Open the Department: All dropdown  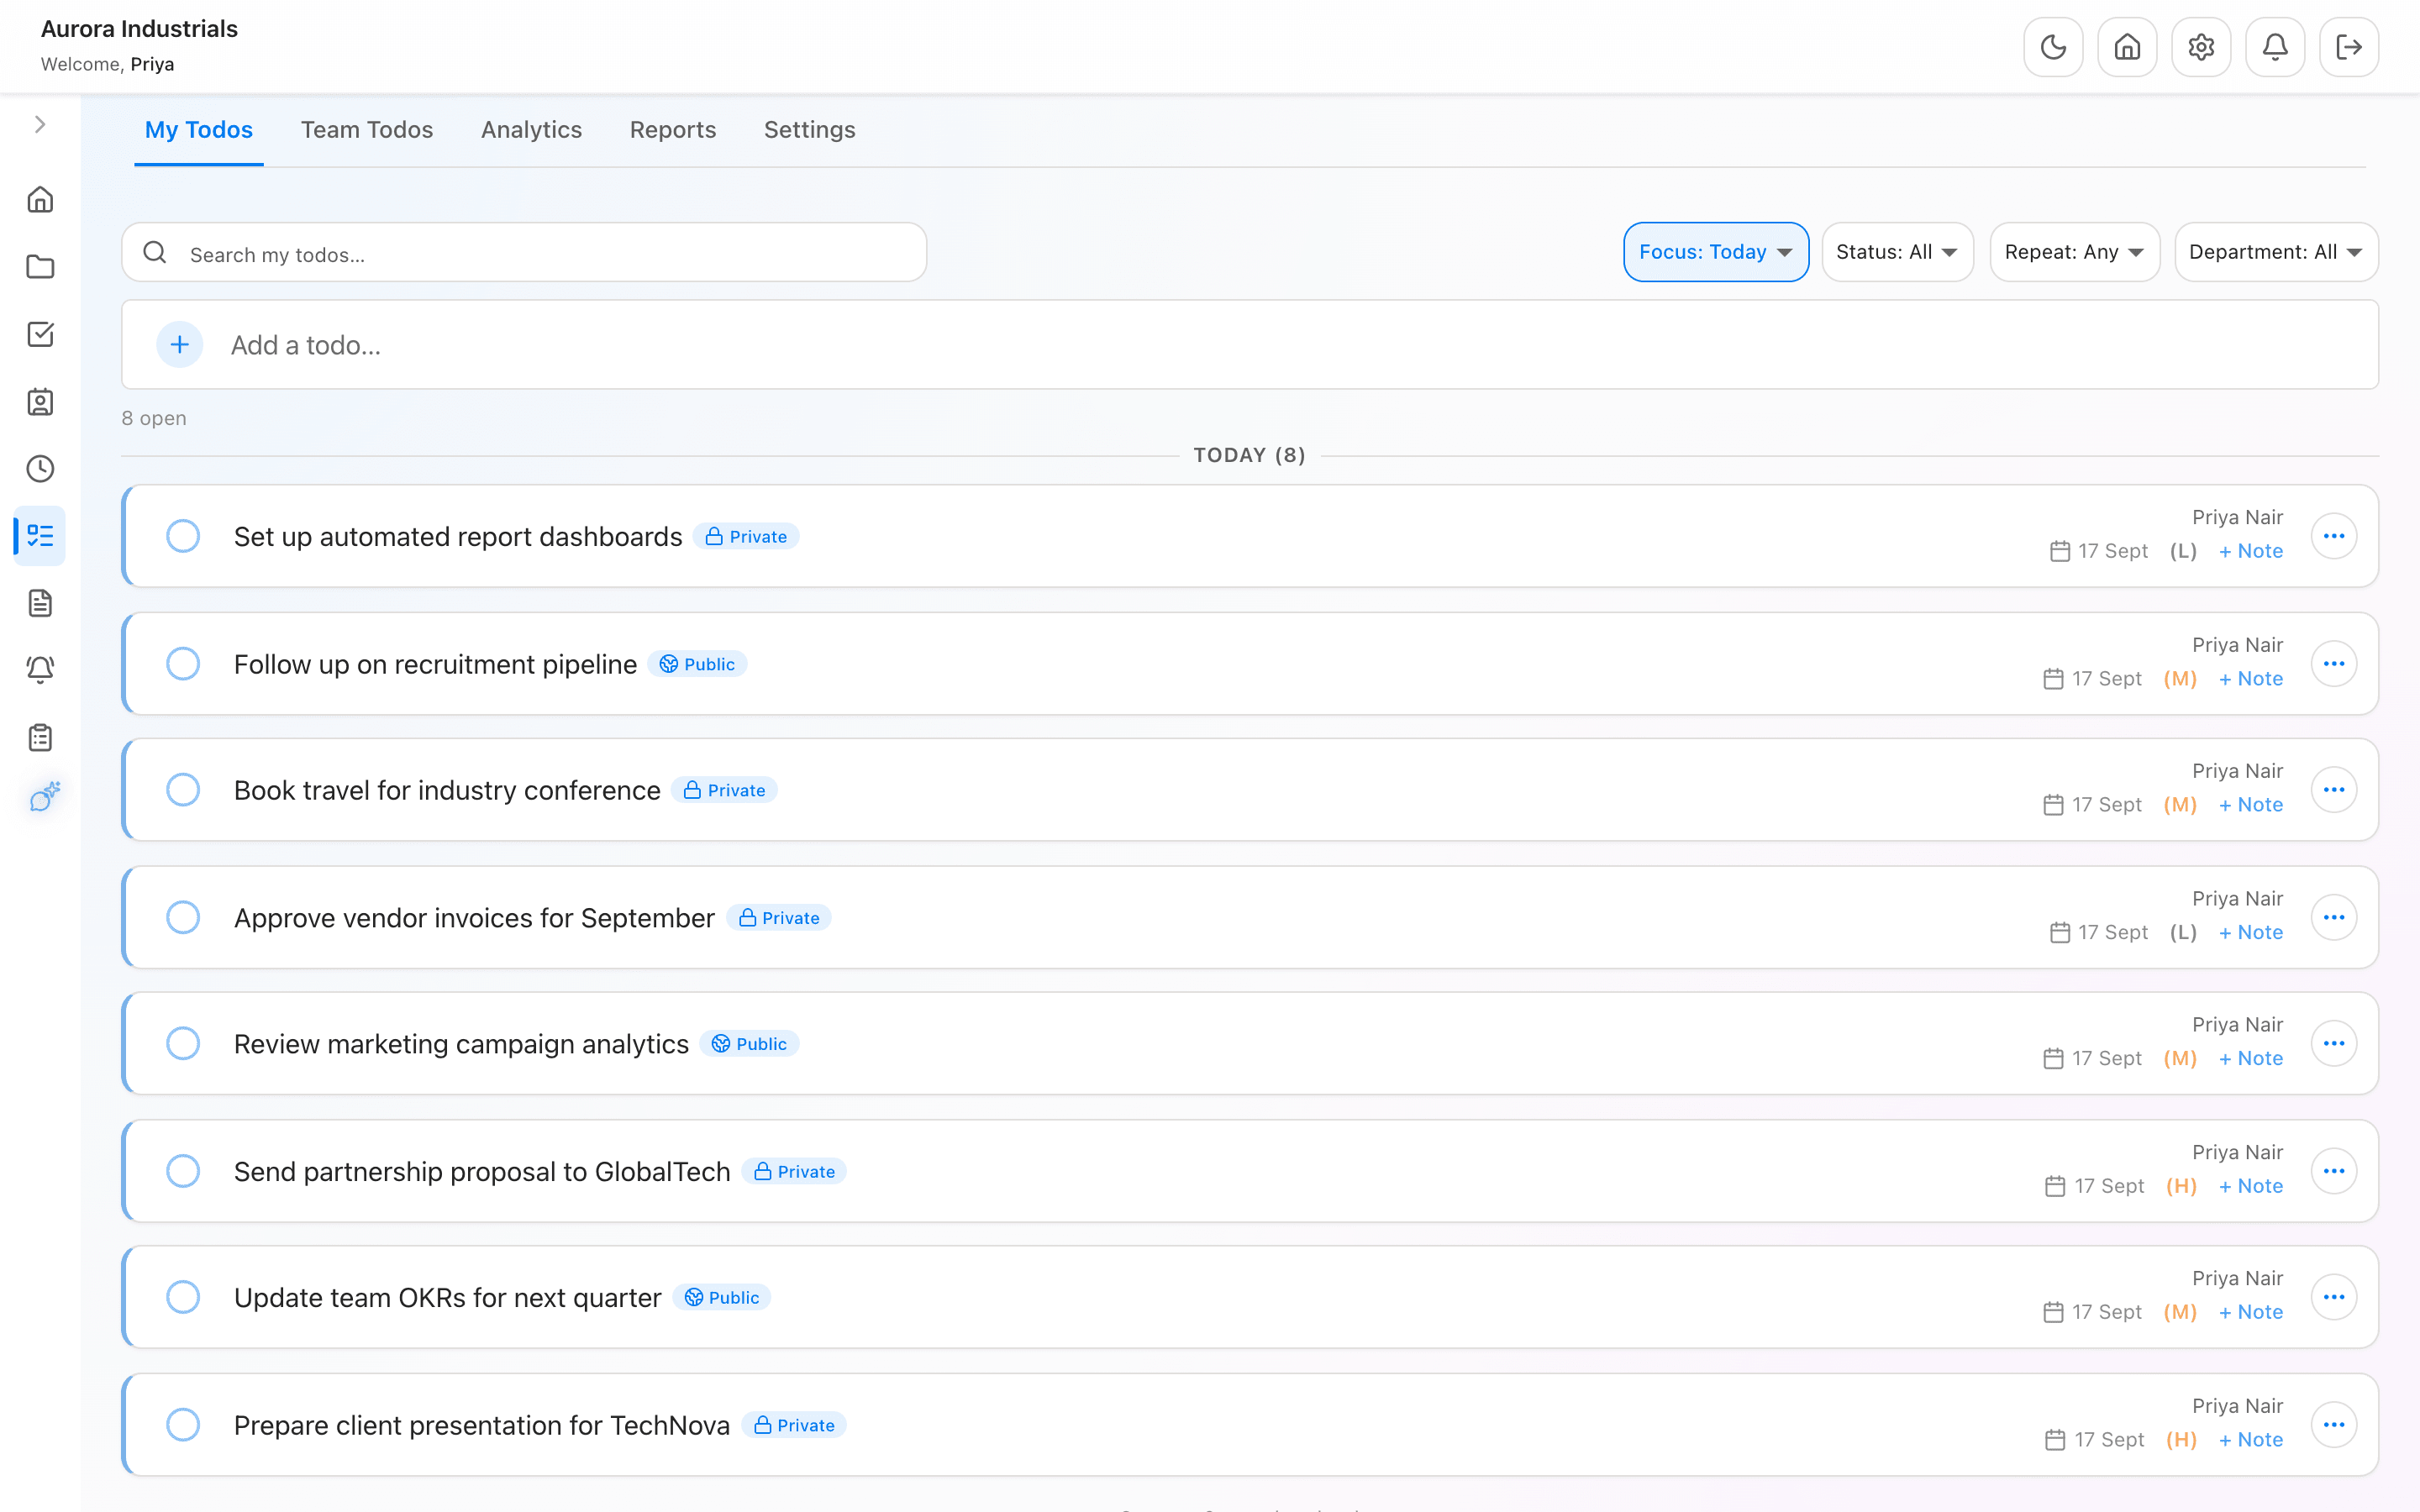[x=2276, y=252]
